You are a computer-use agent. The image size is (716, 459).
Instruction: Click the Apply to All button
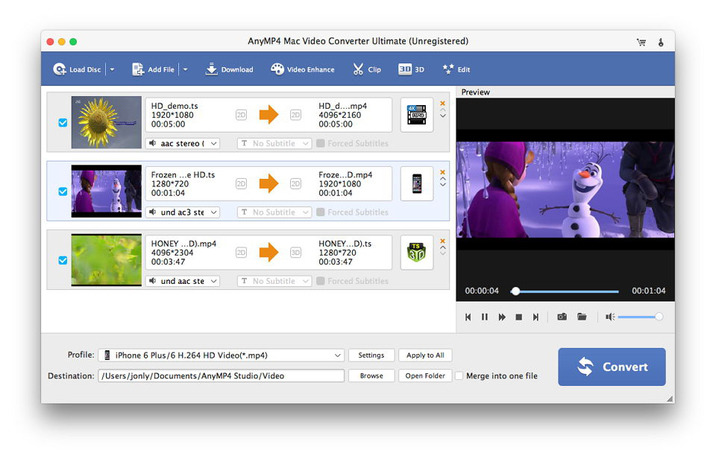[425, 355]
